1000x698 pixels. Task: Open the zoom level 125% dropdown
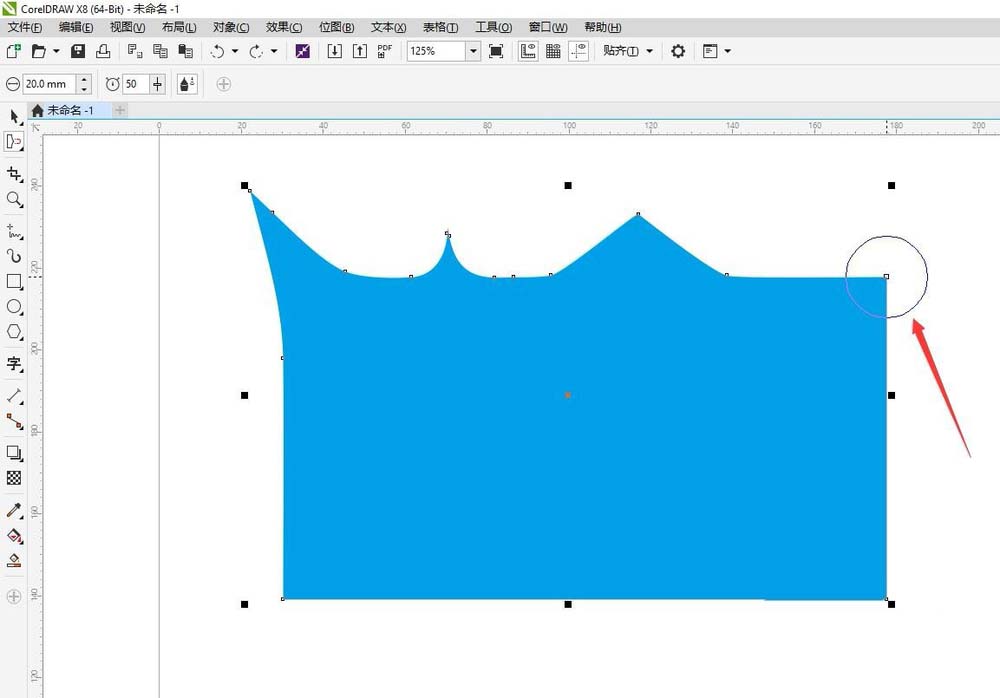[x=473, y=51]
